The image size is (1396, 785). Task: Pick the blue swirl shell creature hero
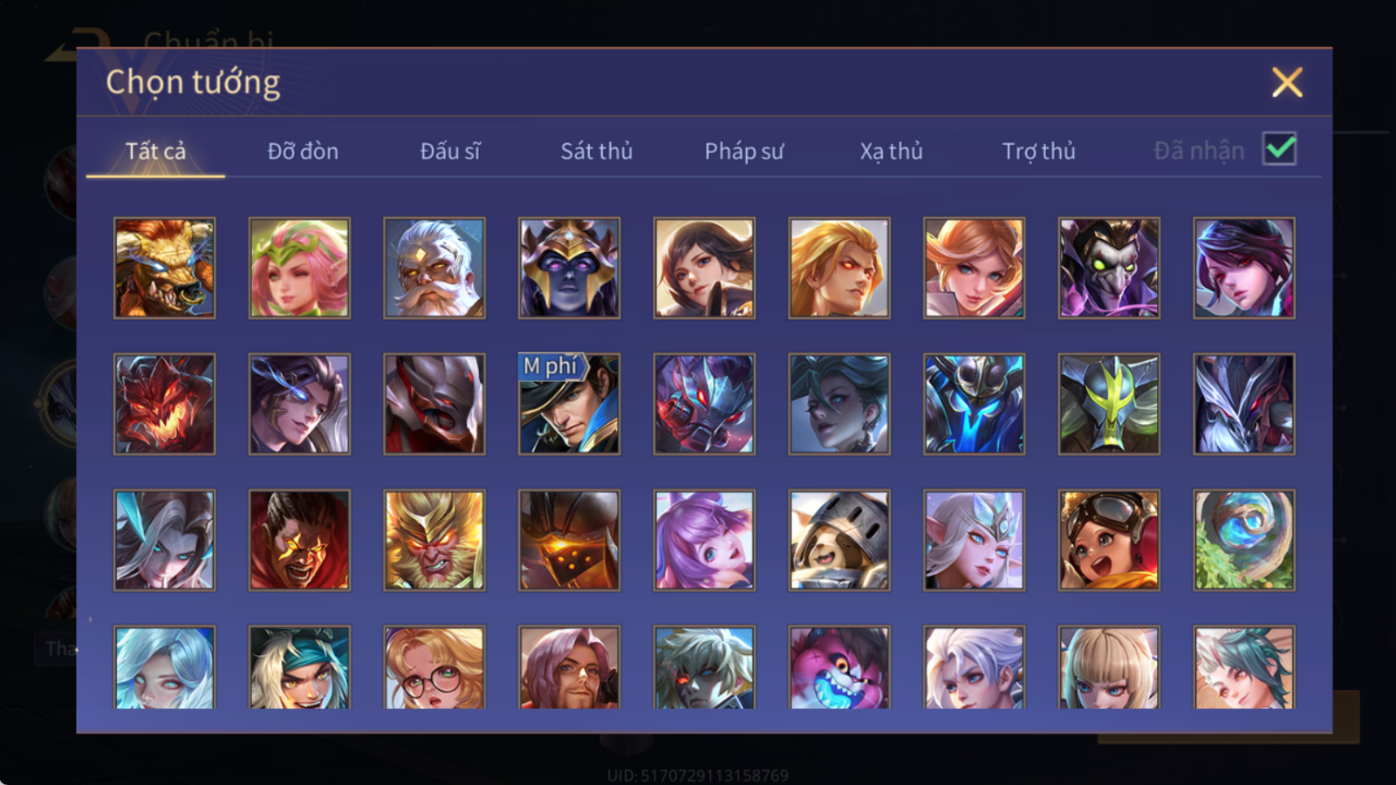[1244, 540]
